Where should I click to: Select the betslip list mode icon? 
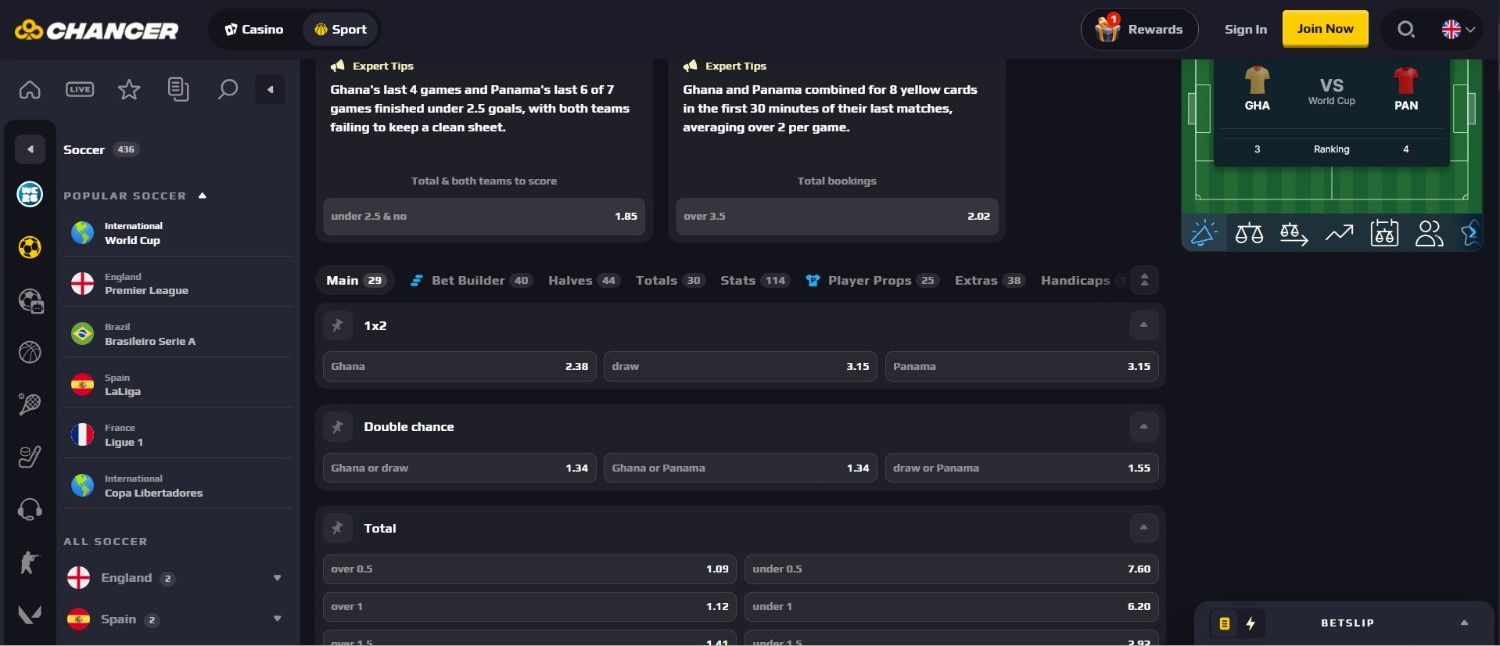tap(1224, 623)
